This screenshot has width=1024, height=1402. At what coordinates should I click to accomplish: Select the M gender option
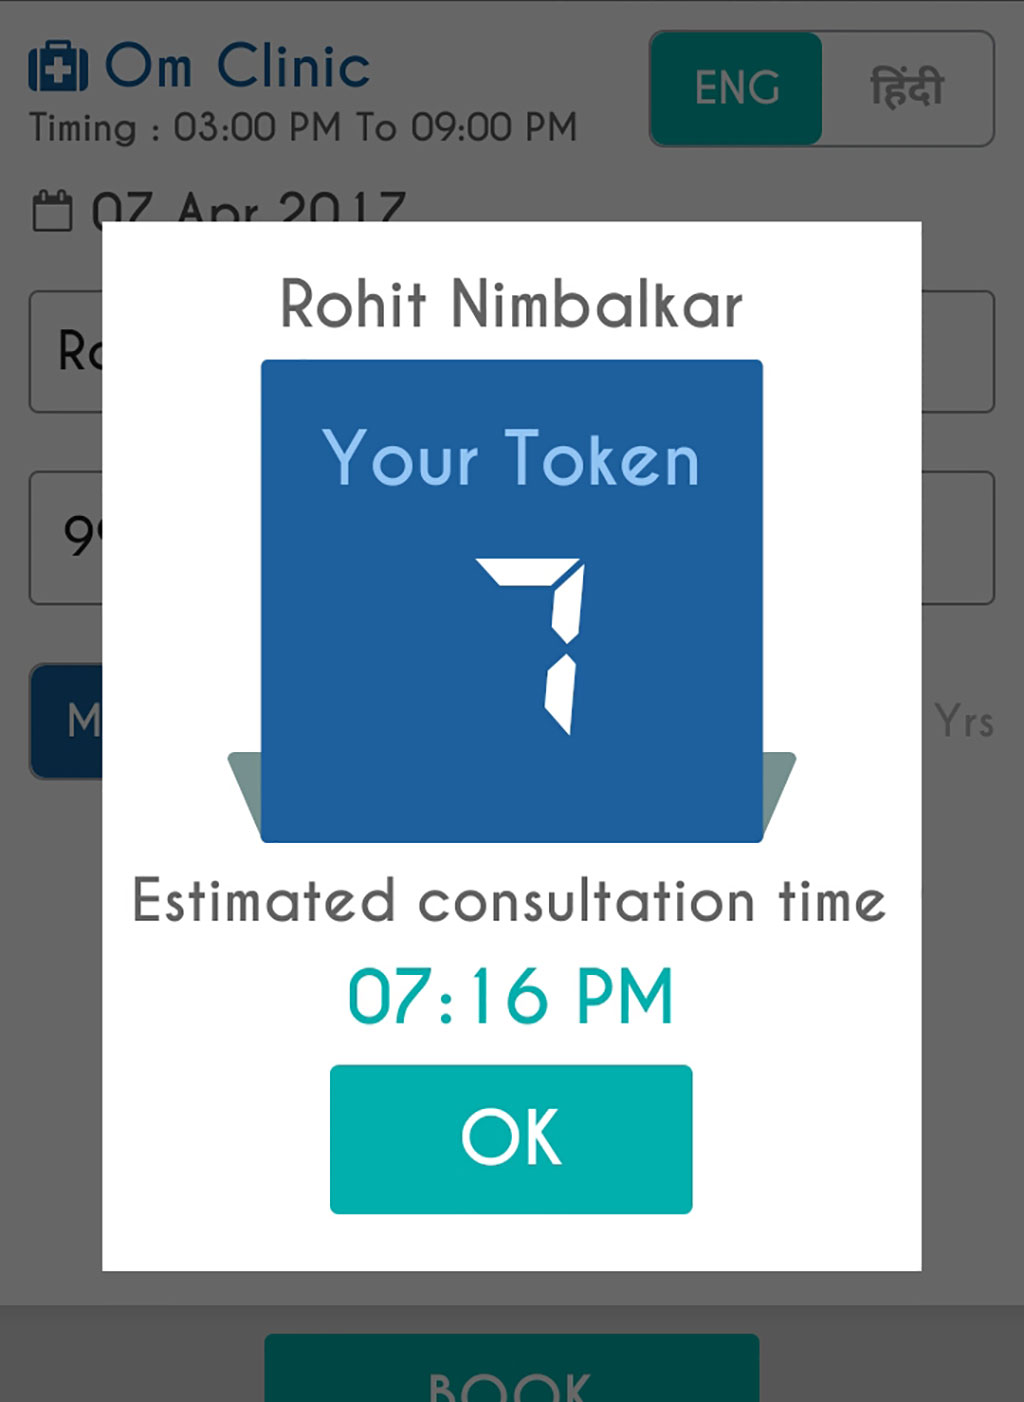pos(68,720)
